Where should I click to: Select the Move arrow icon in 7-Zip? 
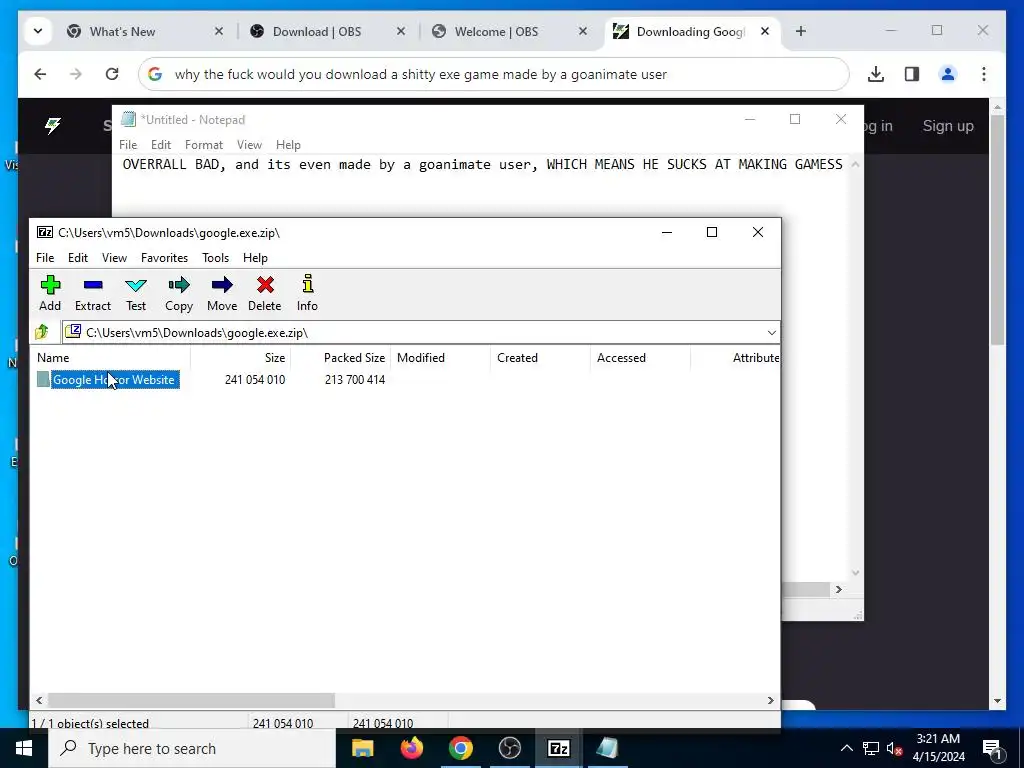(222, 293)
